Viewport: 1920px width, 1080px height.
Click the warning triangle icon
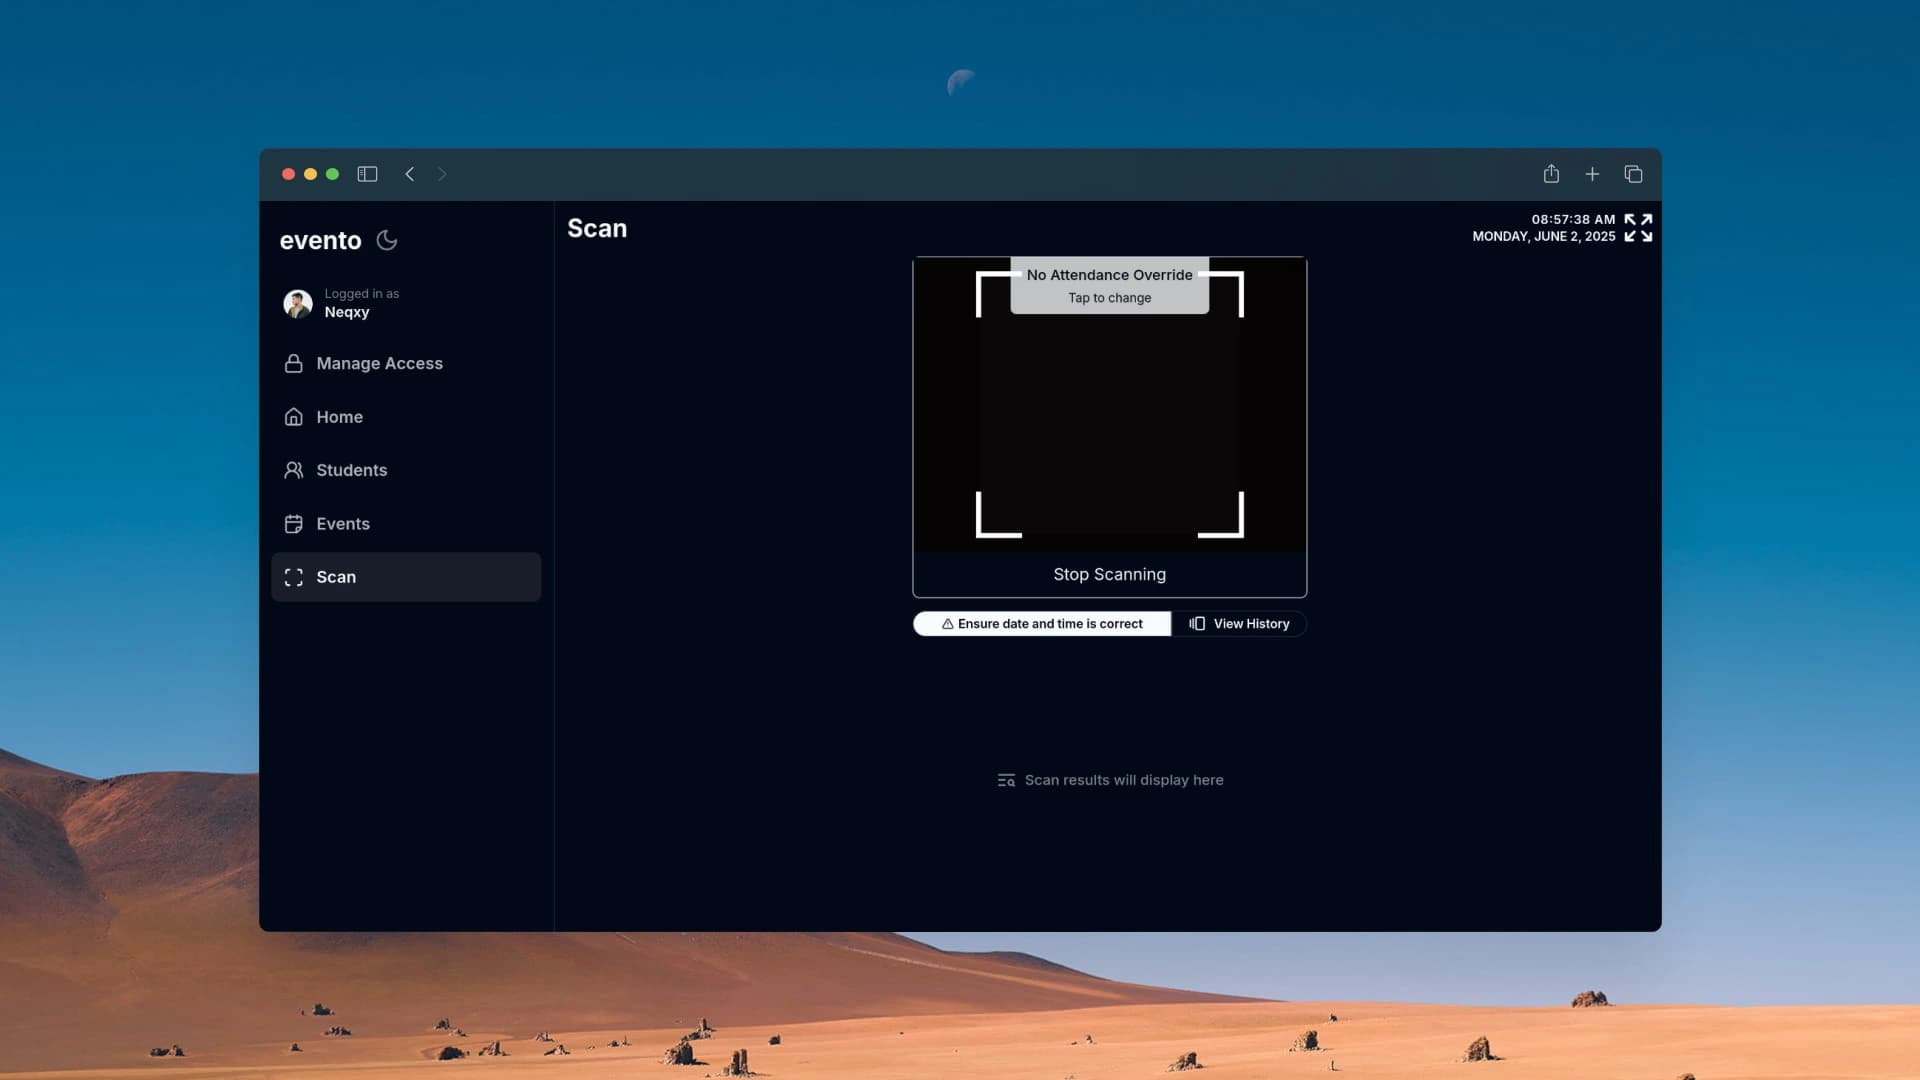coord(947,623)
